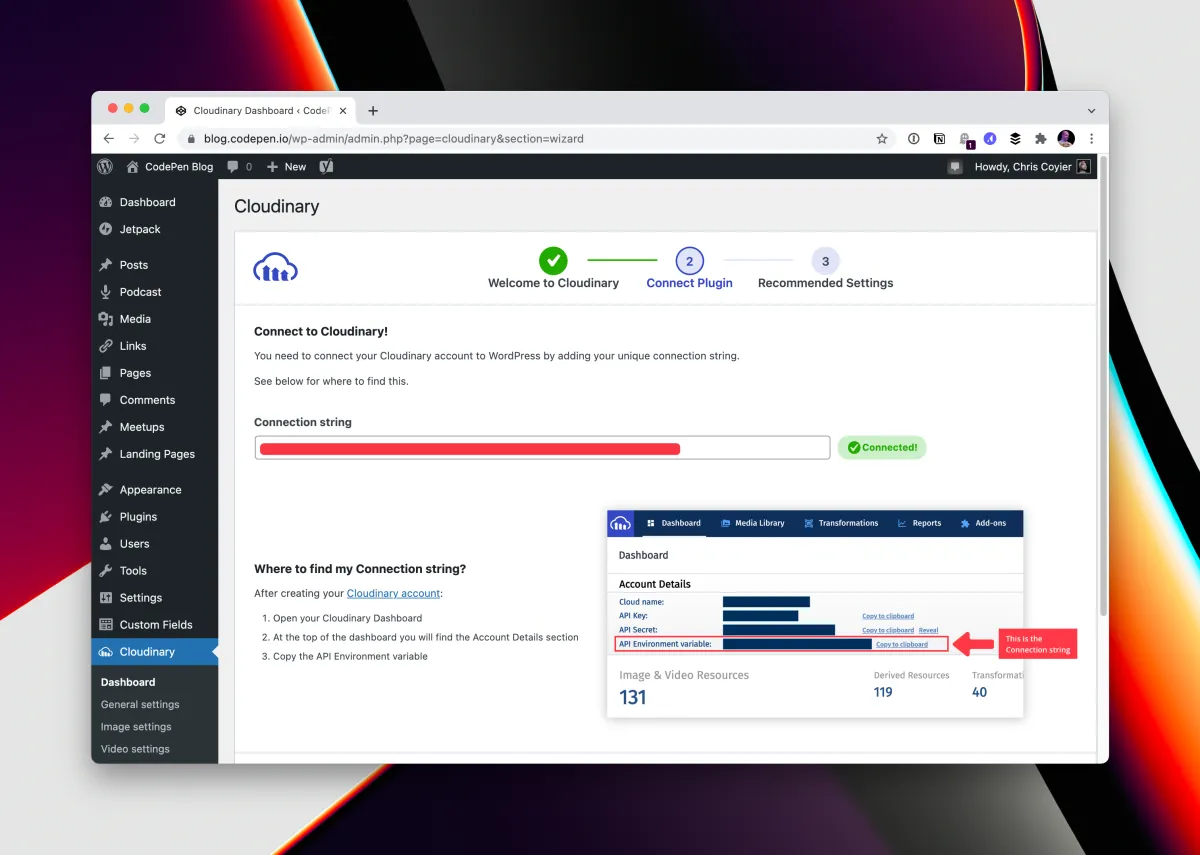Open Landing Pages in the sidebar
Viewport: 1200px width, 855px height.
[x=157, y=454]
